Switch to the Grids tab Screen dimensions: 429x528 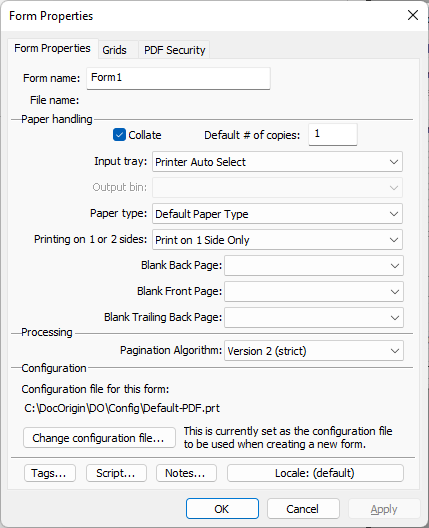(114, 50)
